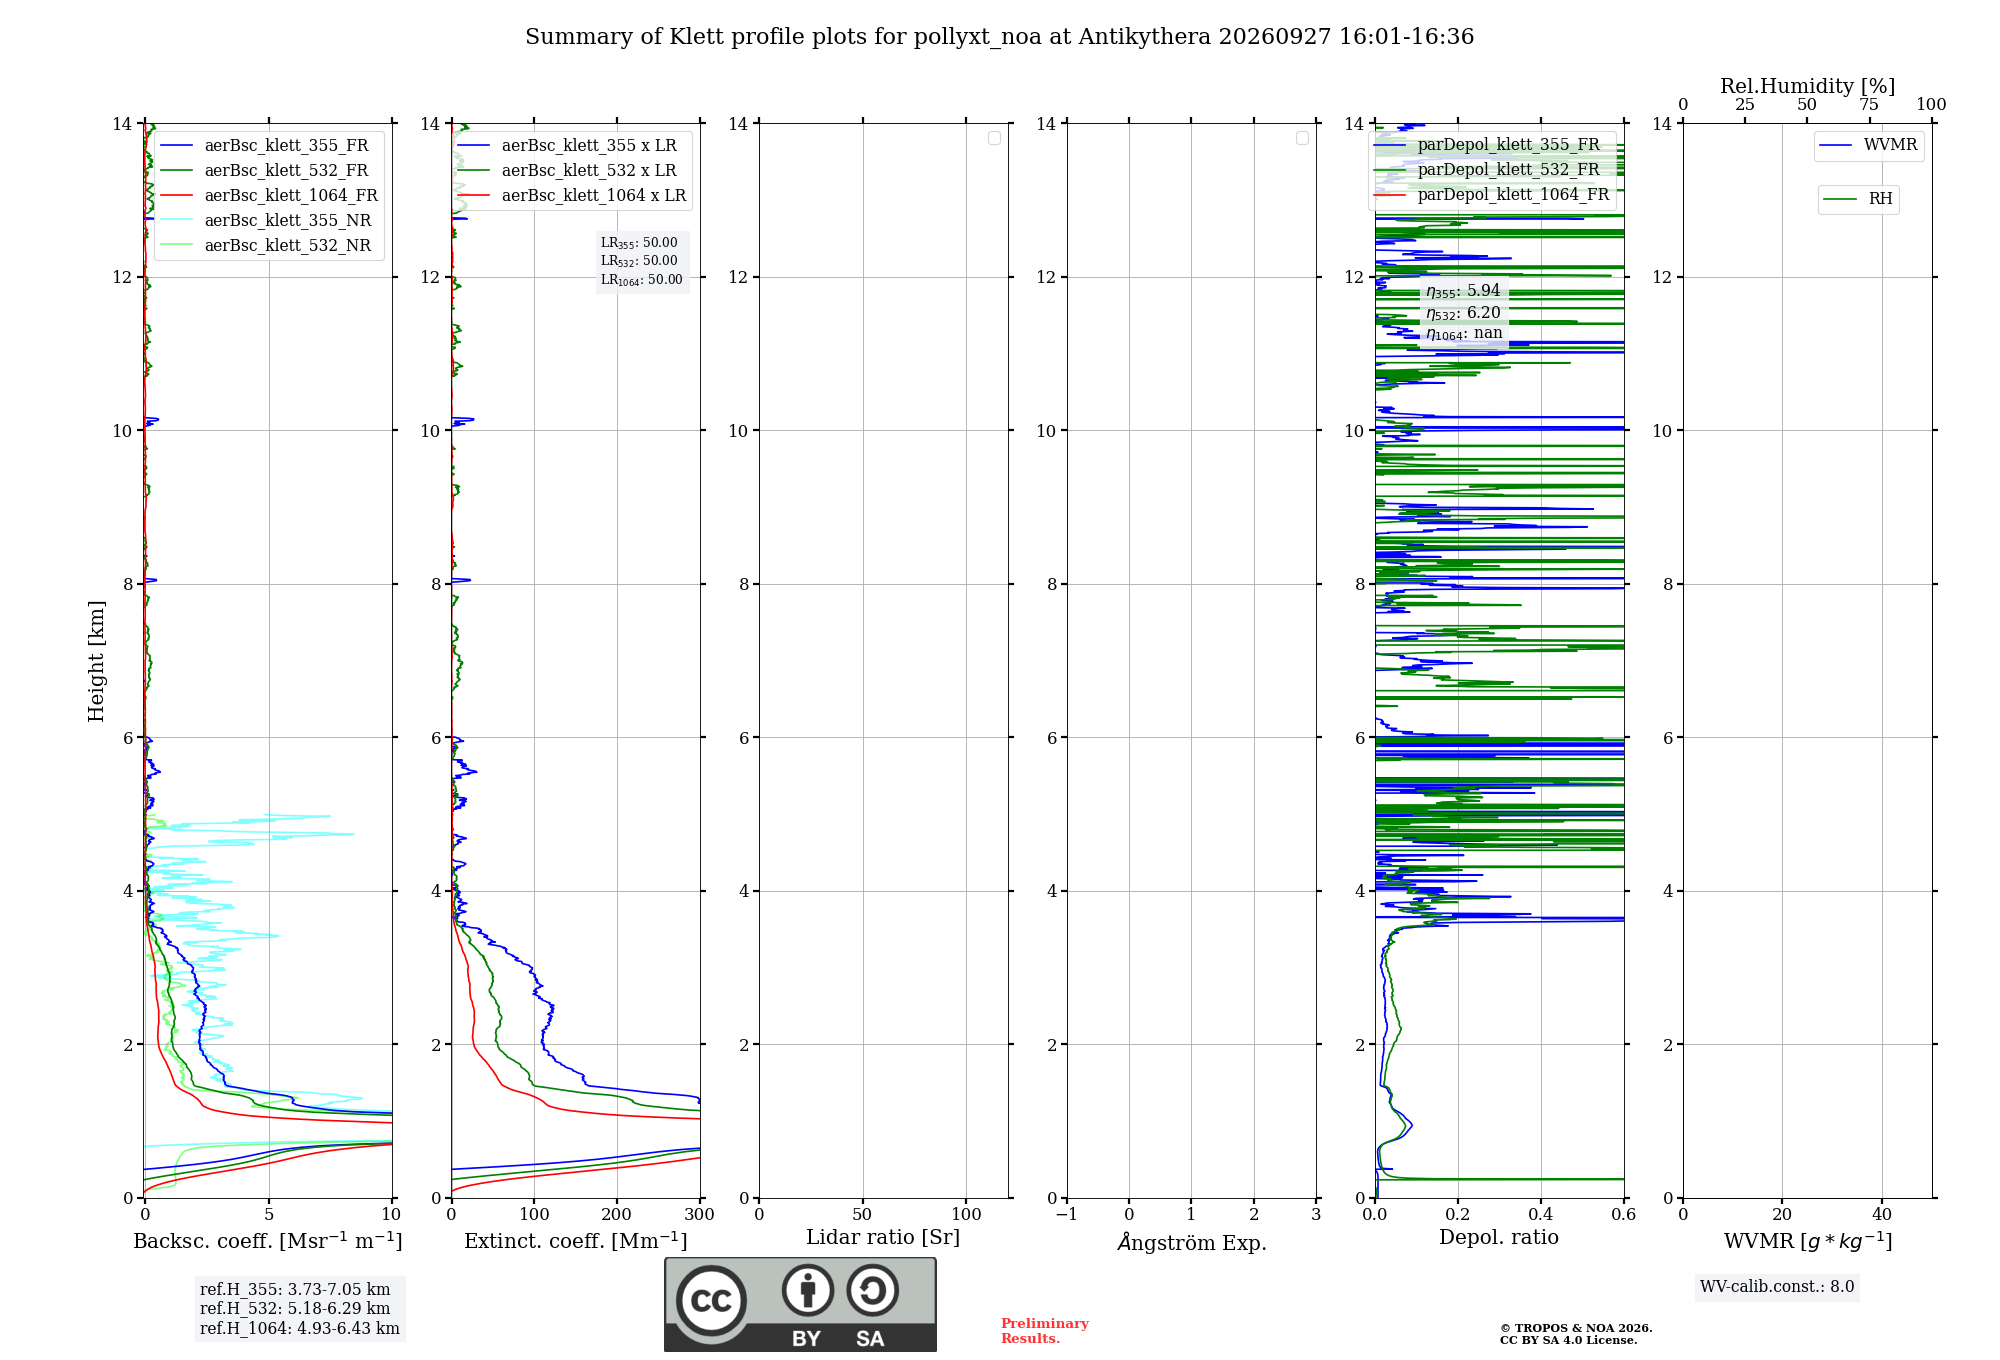2000x1360 pixels.
Task: Click the Height [km] axis label
Action: 96,661
